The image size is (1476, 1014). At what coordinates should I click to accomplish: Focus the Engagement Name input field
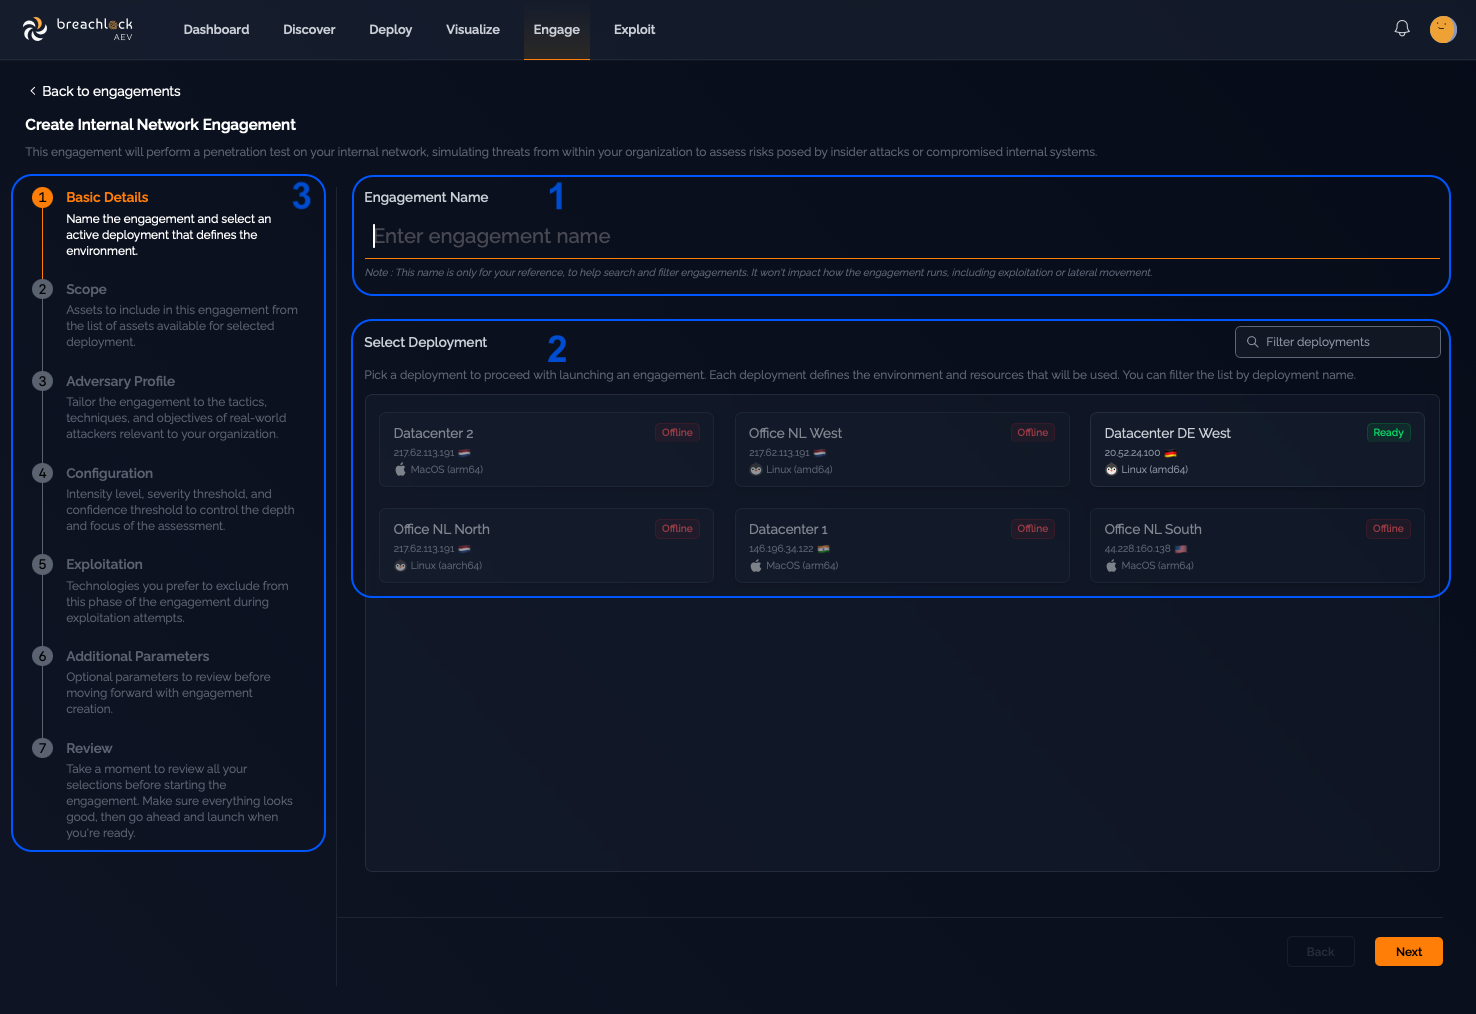point(901,237)
